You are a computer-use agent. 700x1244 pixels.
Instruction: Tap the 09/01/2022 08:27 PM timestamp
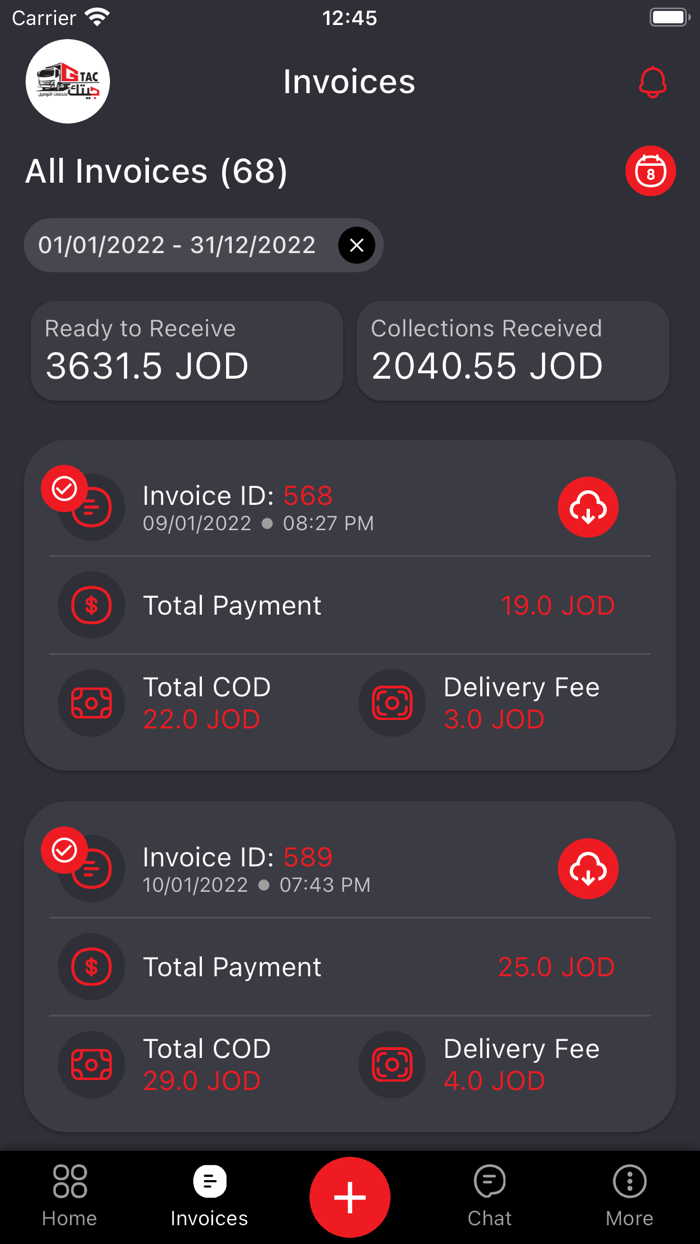pyautogui.click(x=258, y=523)
